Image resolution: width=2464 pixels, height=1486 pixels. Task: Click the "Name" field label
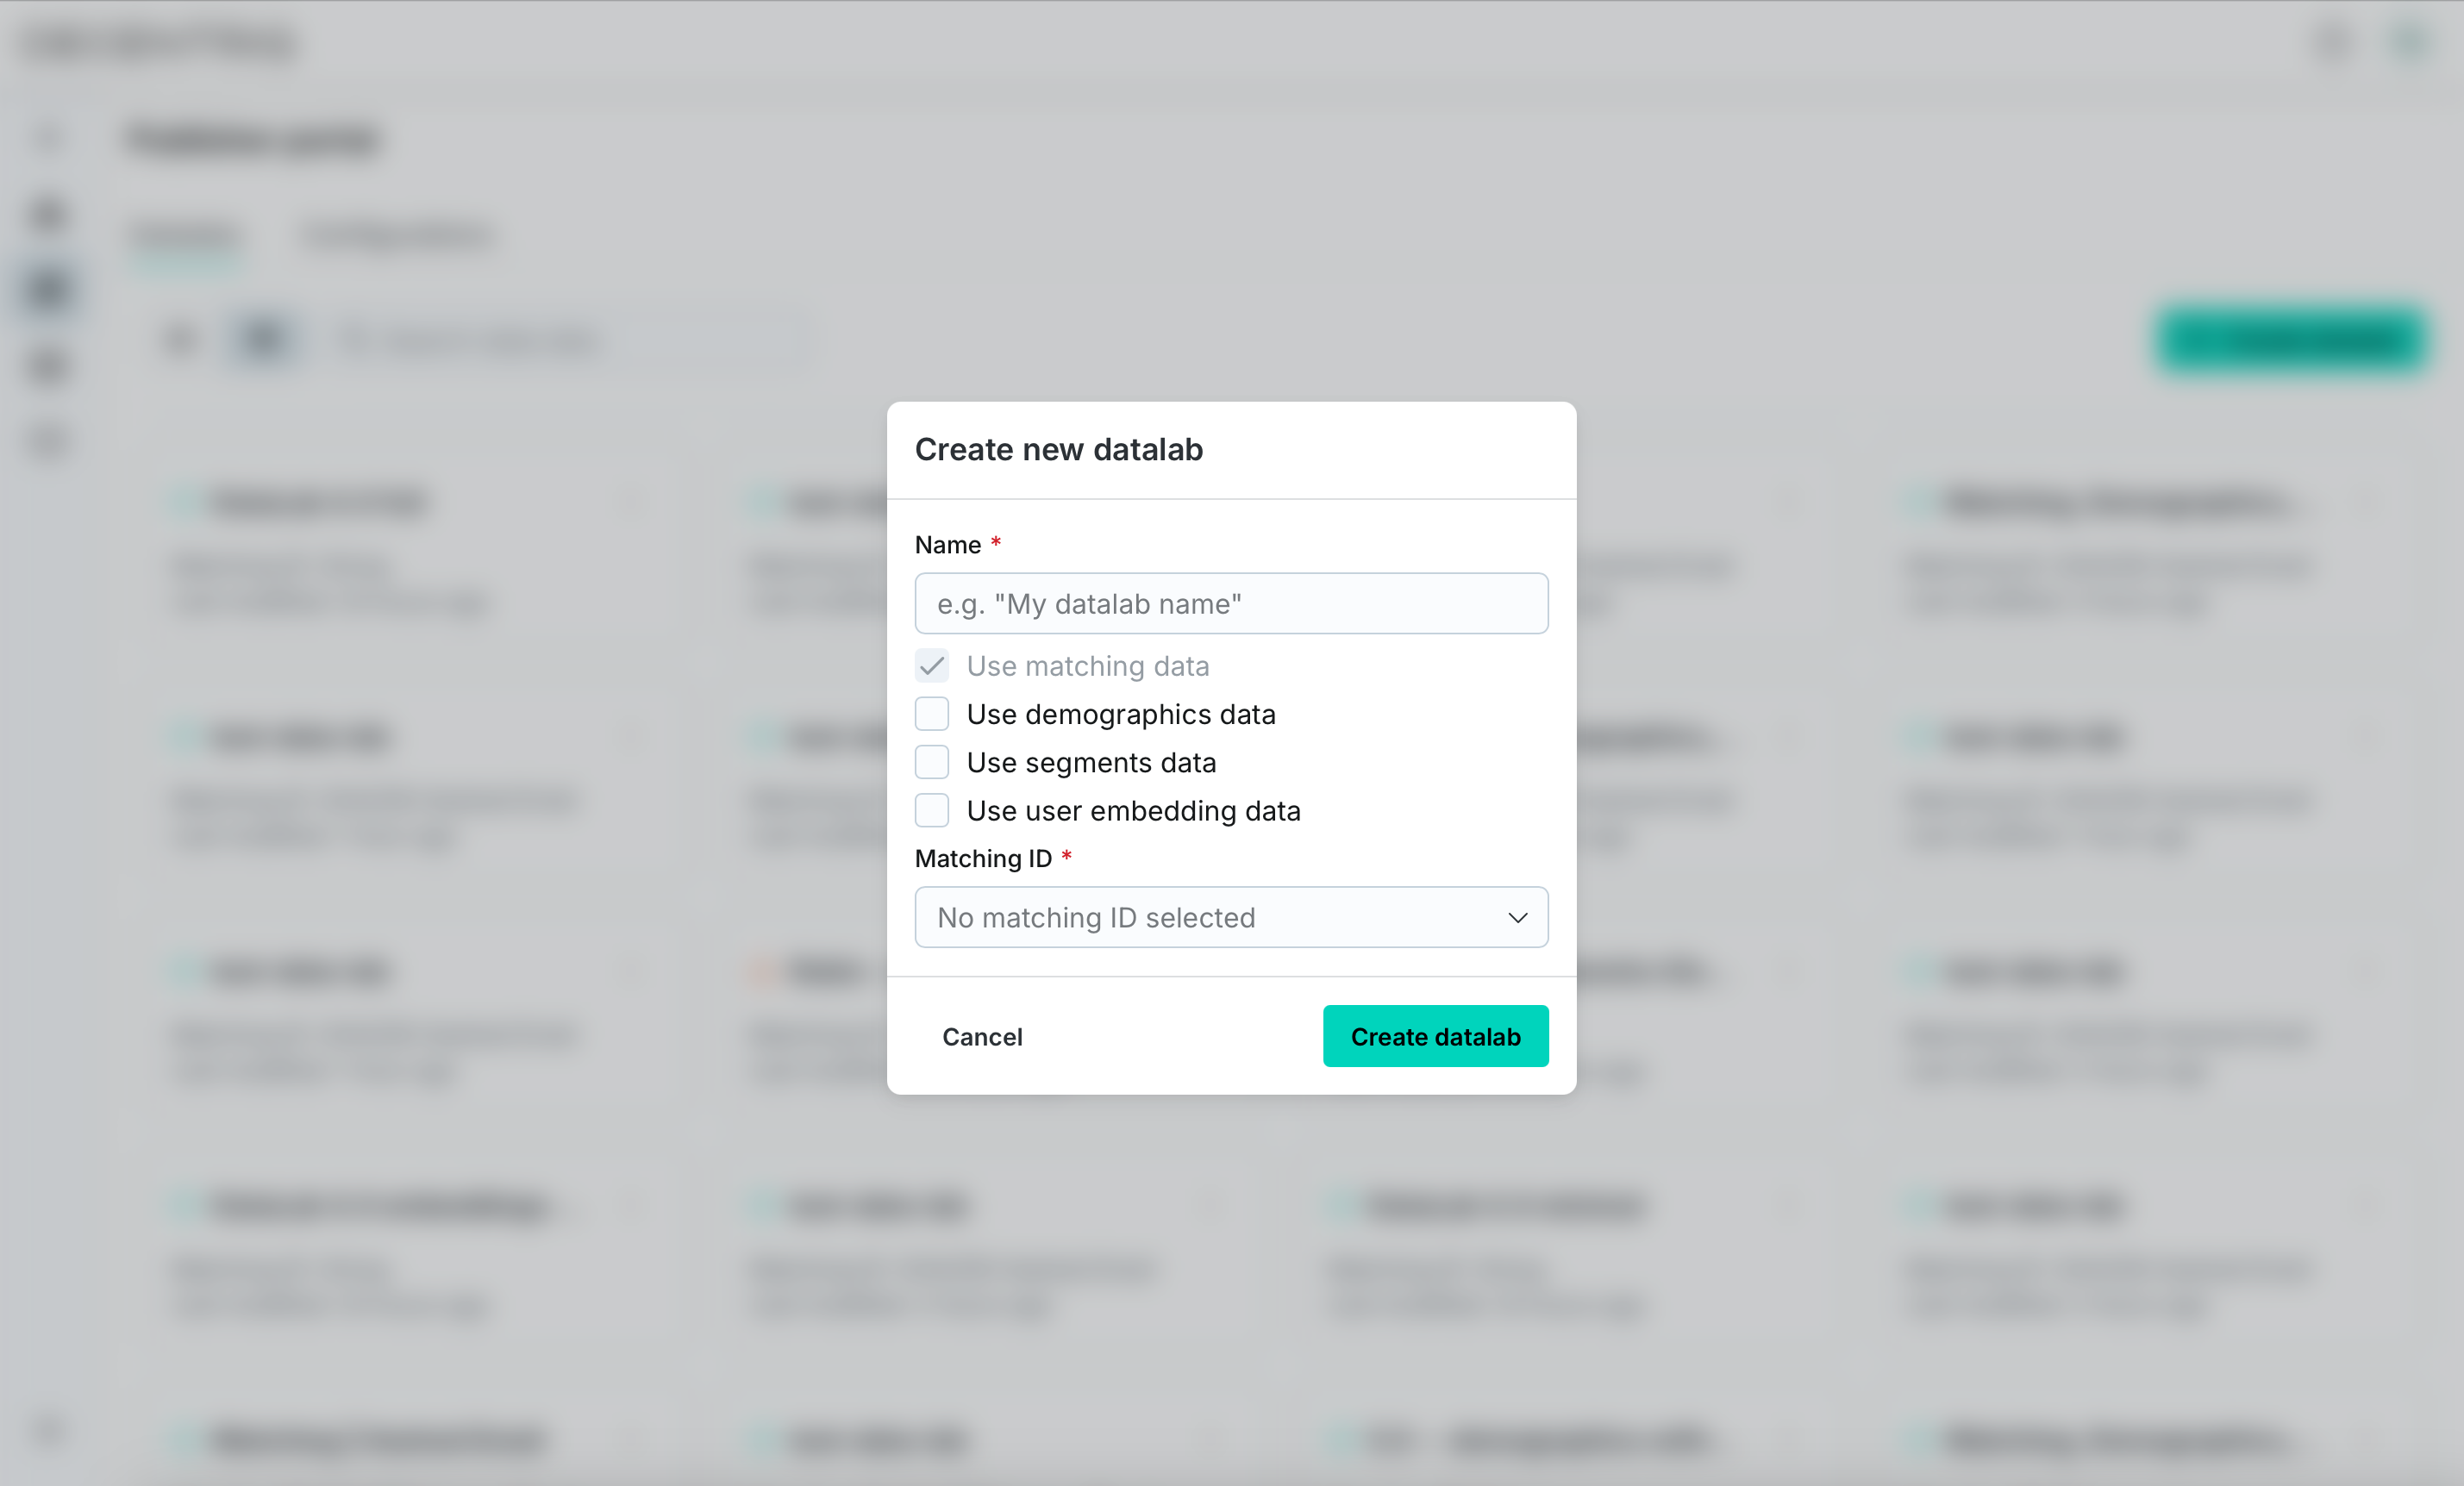[947, 545]
